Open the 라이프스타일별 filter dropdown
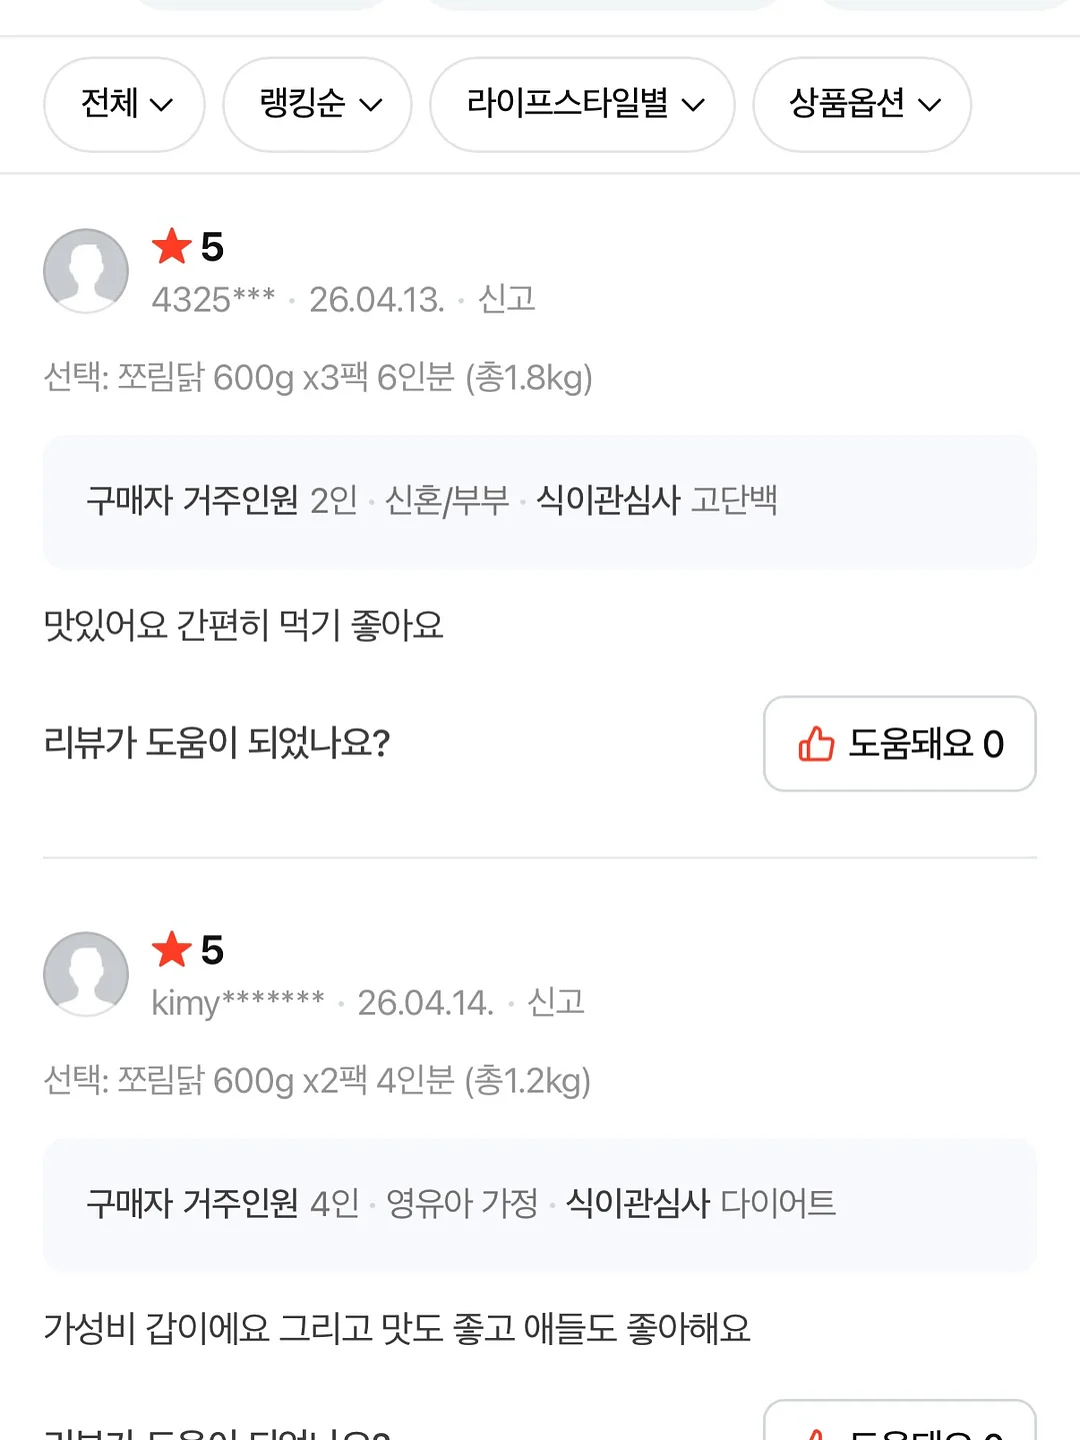This screenshot has width=1080, height=1440. click(x=582, y=104)
